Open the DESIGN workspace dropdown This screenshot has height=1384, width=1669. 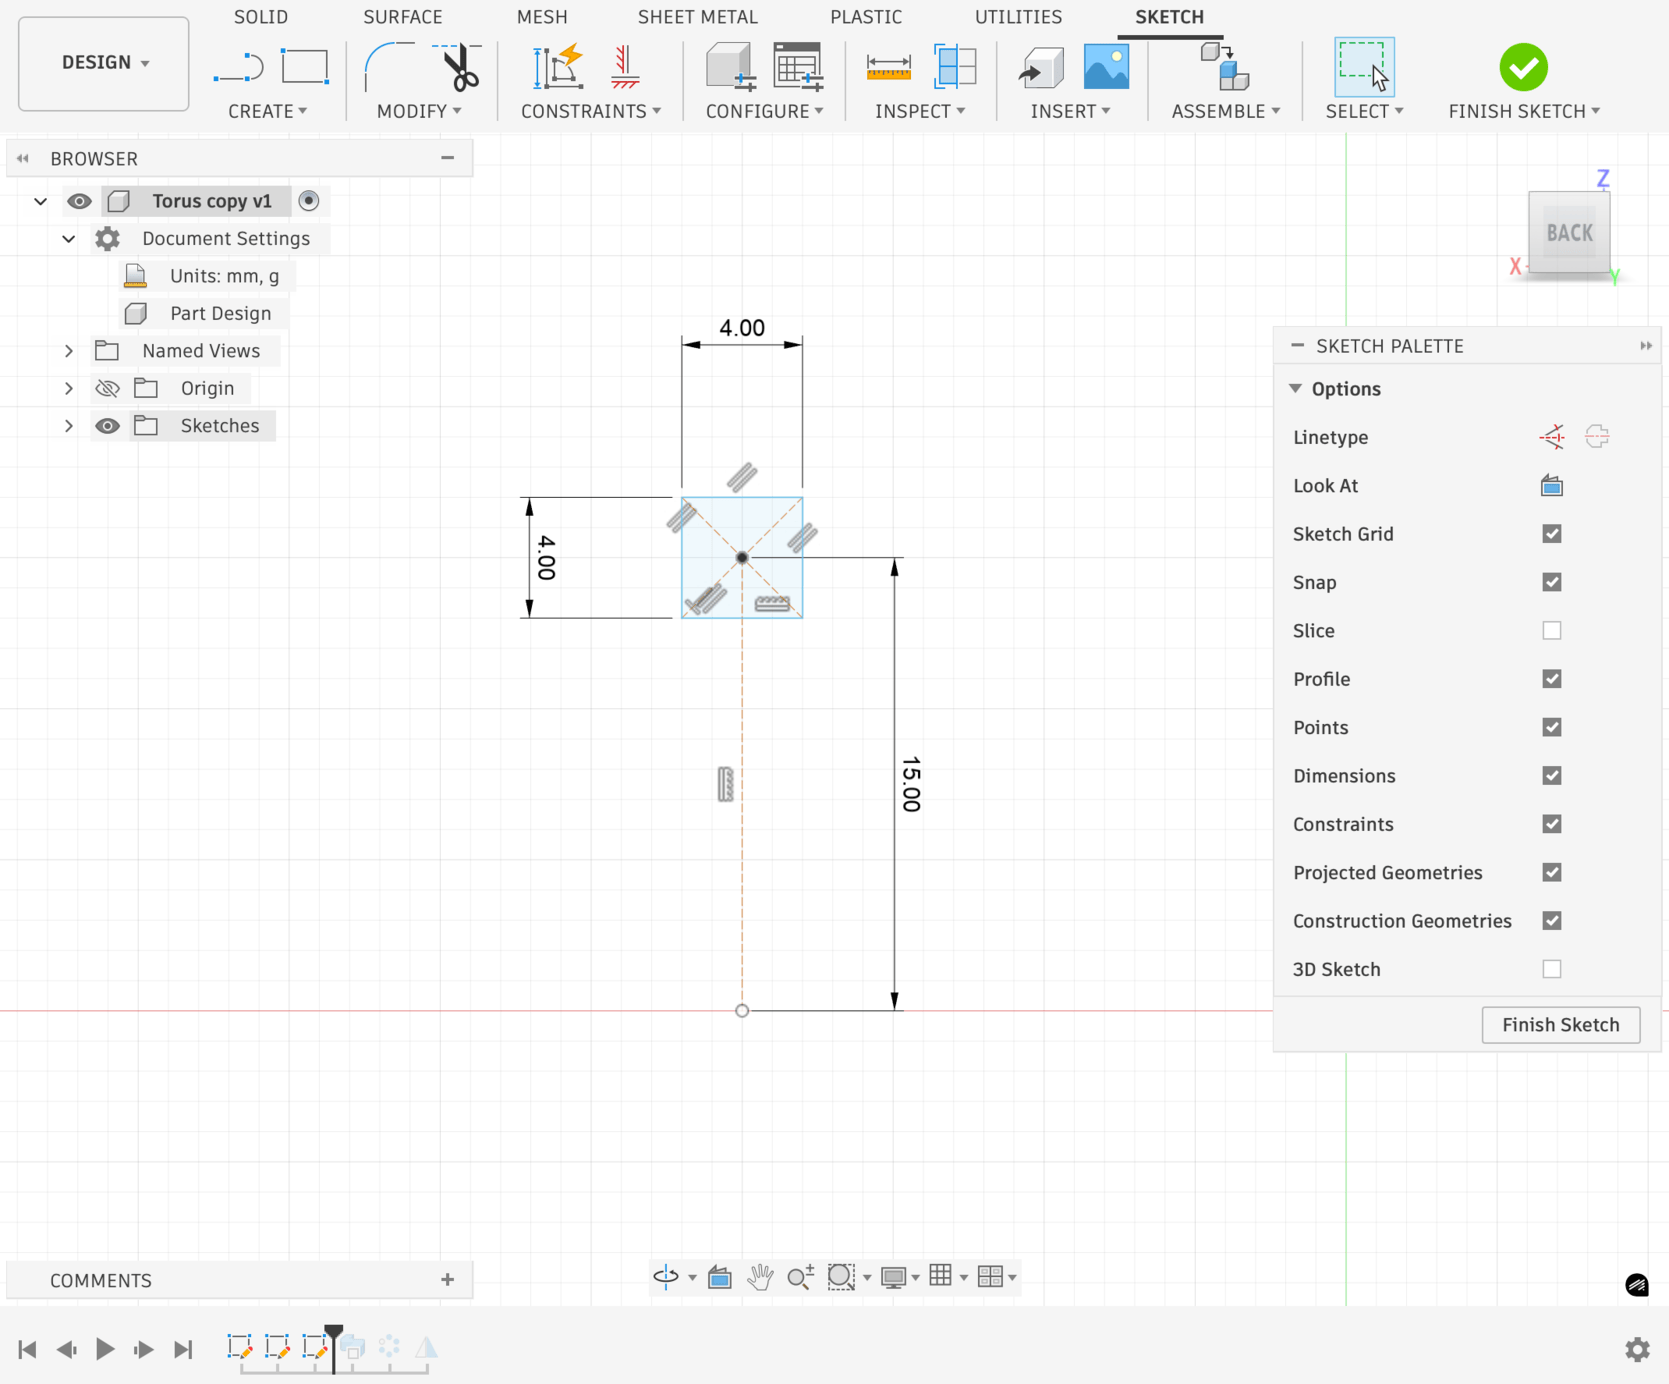104,63
